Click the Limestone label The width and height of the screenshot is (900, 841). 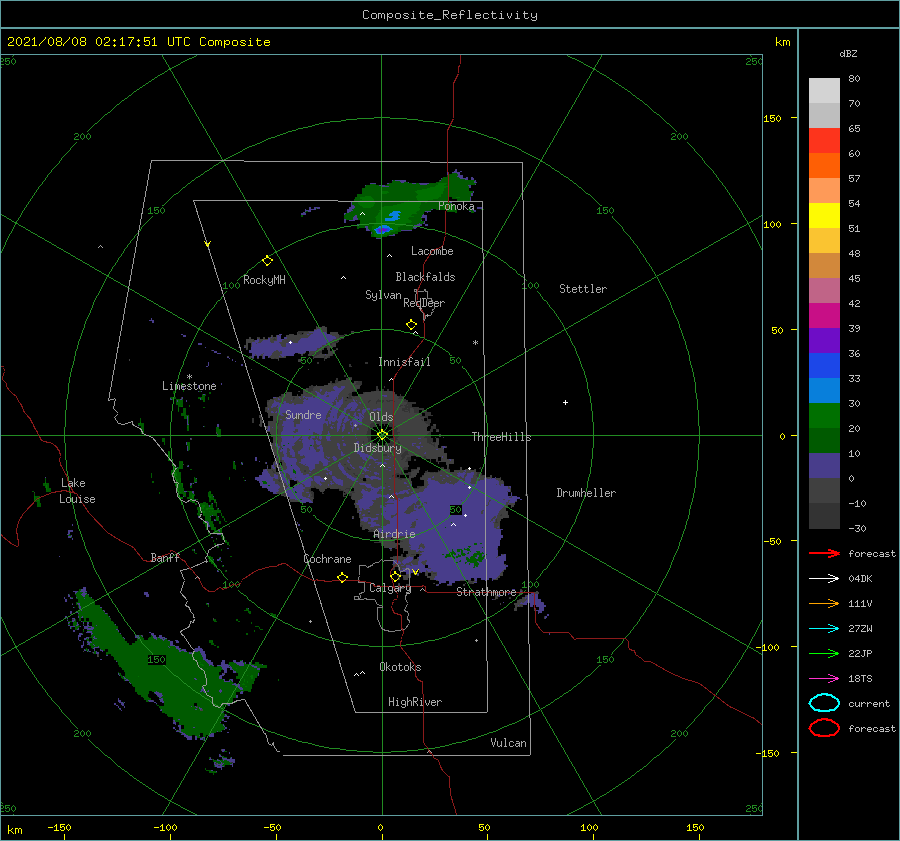pyautogui.click(x=189, y=386)
